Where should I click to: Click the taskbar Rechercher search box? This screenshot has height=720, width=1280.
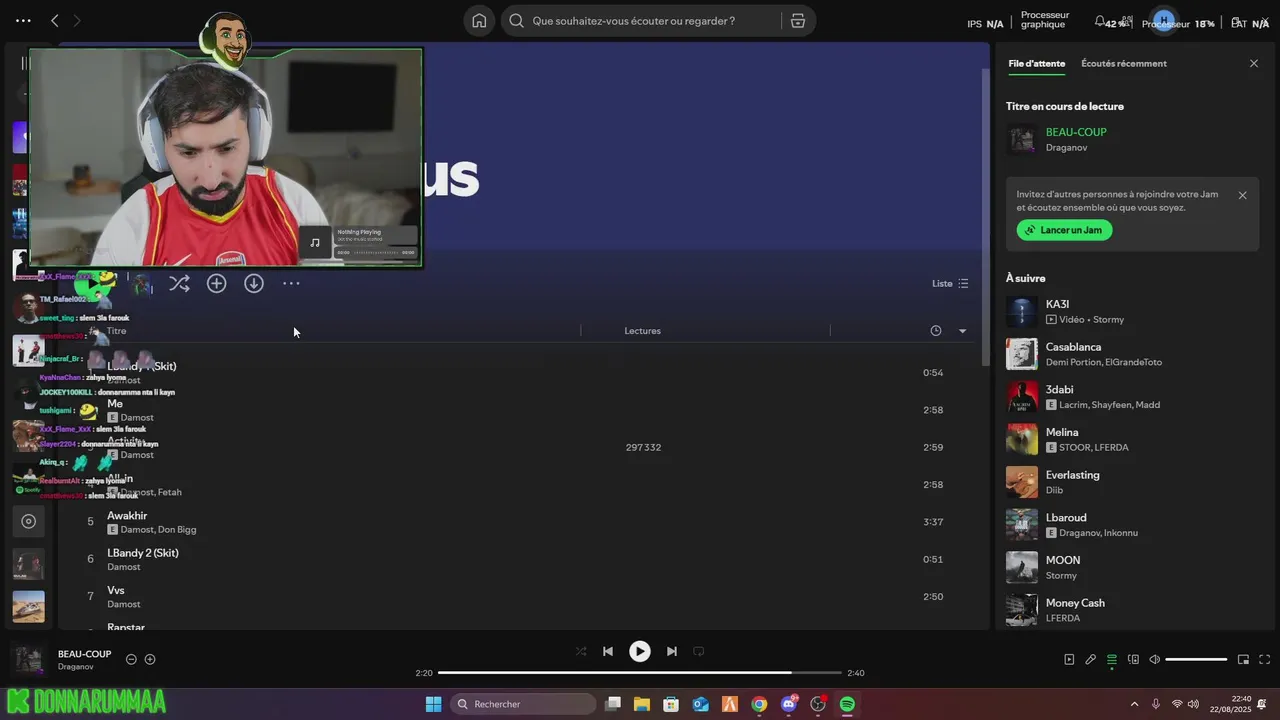click(x=521, y=704)
